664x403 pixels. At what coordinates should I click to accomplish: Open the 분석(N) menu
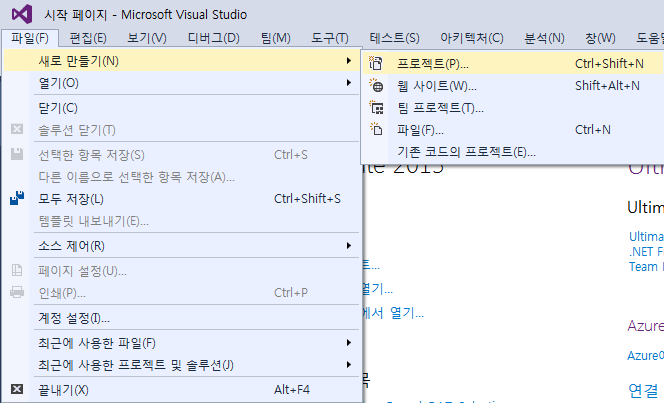coord(544,39)
